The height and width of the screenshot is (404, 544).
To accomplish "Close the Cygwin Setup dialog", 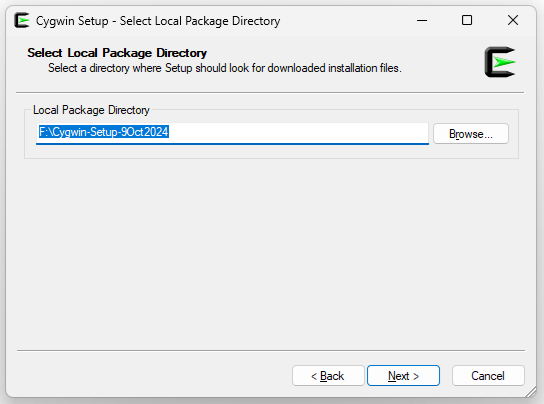I will click(x=513, y=20).
